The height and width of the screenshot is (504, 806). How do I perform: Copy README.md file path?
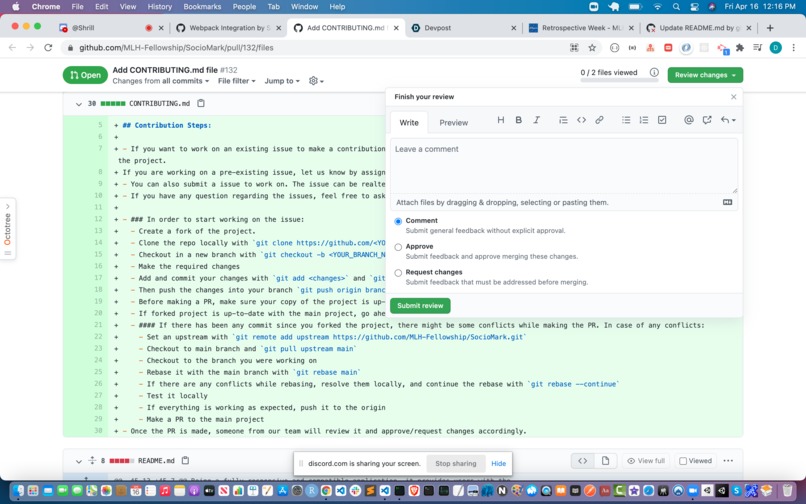coord(186,460)
